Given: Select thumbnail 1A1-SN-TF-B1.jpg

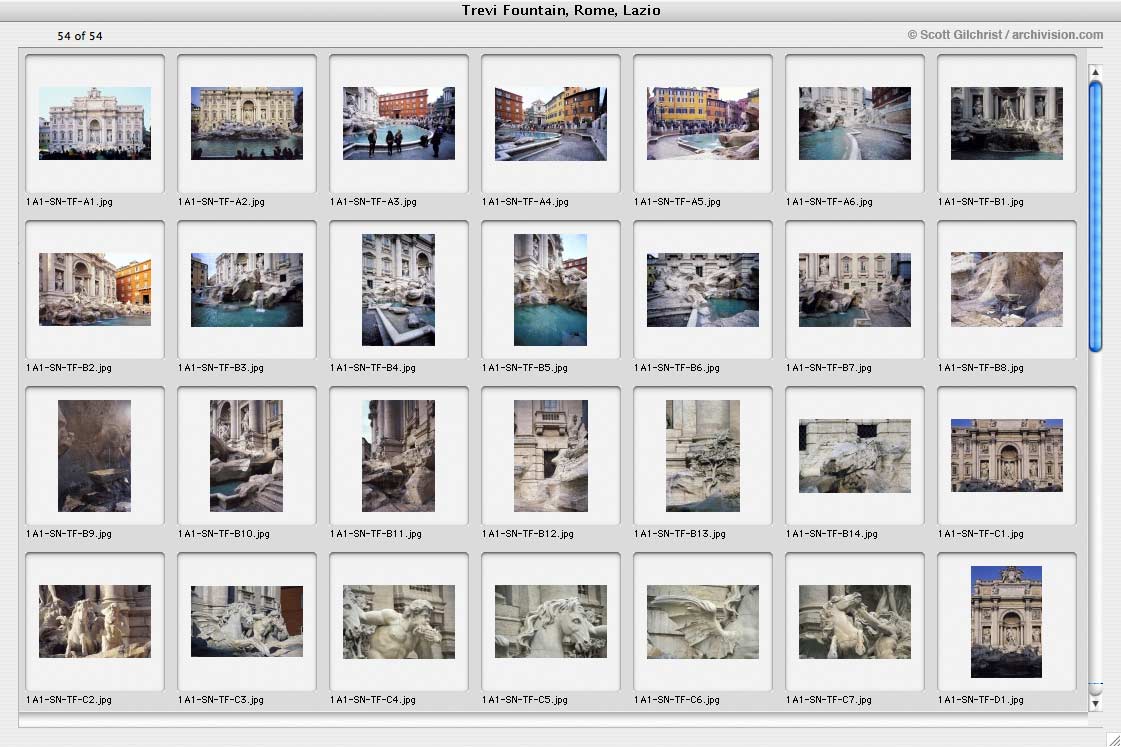Looking at the screenshot, I should 1007,124.
